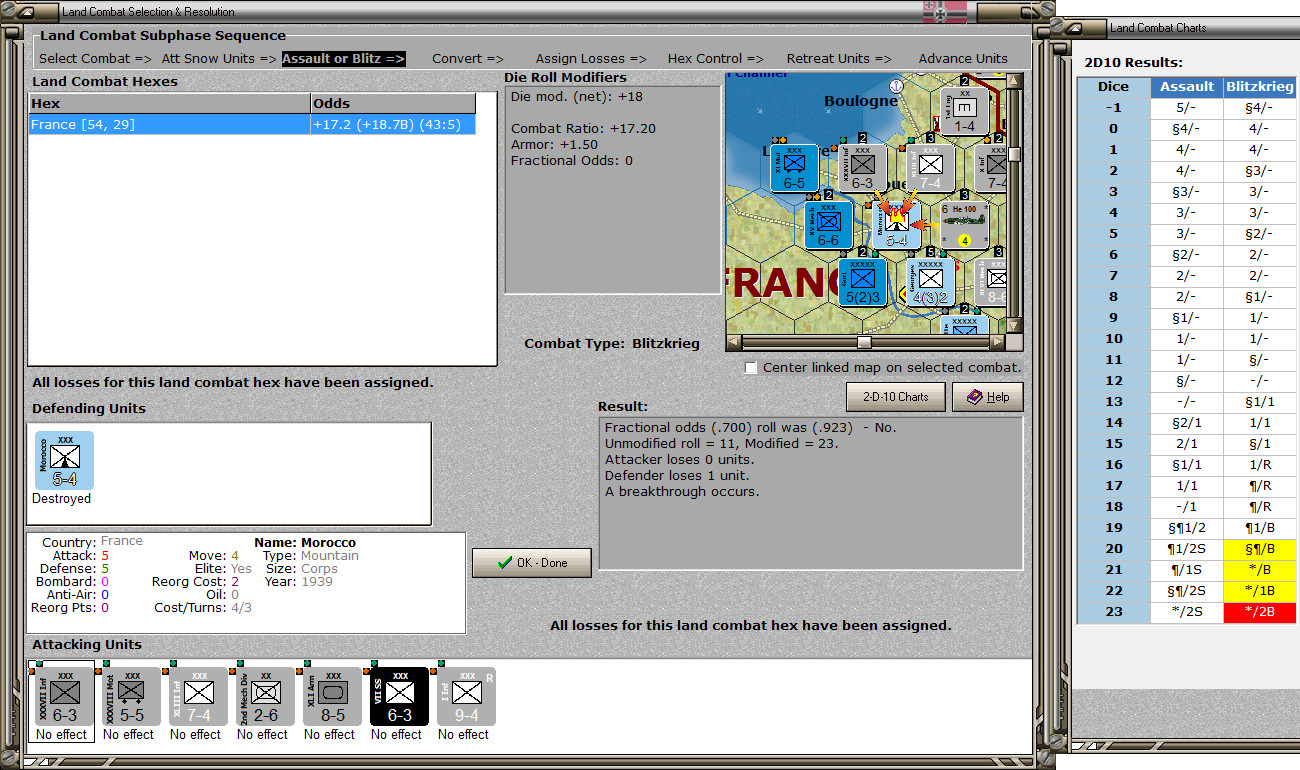The image size is (1300, 770).
Task: Click the Georges 4(3)2 counter on the map
Action: point(931,282)
